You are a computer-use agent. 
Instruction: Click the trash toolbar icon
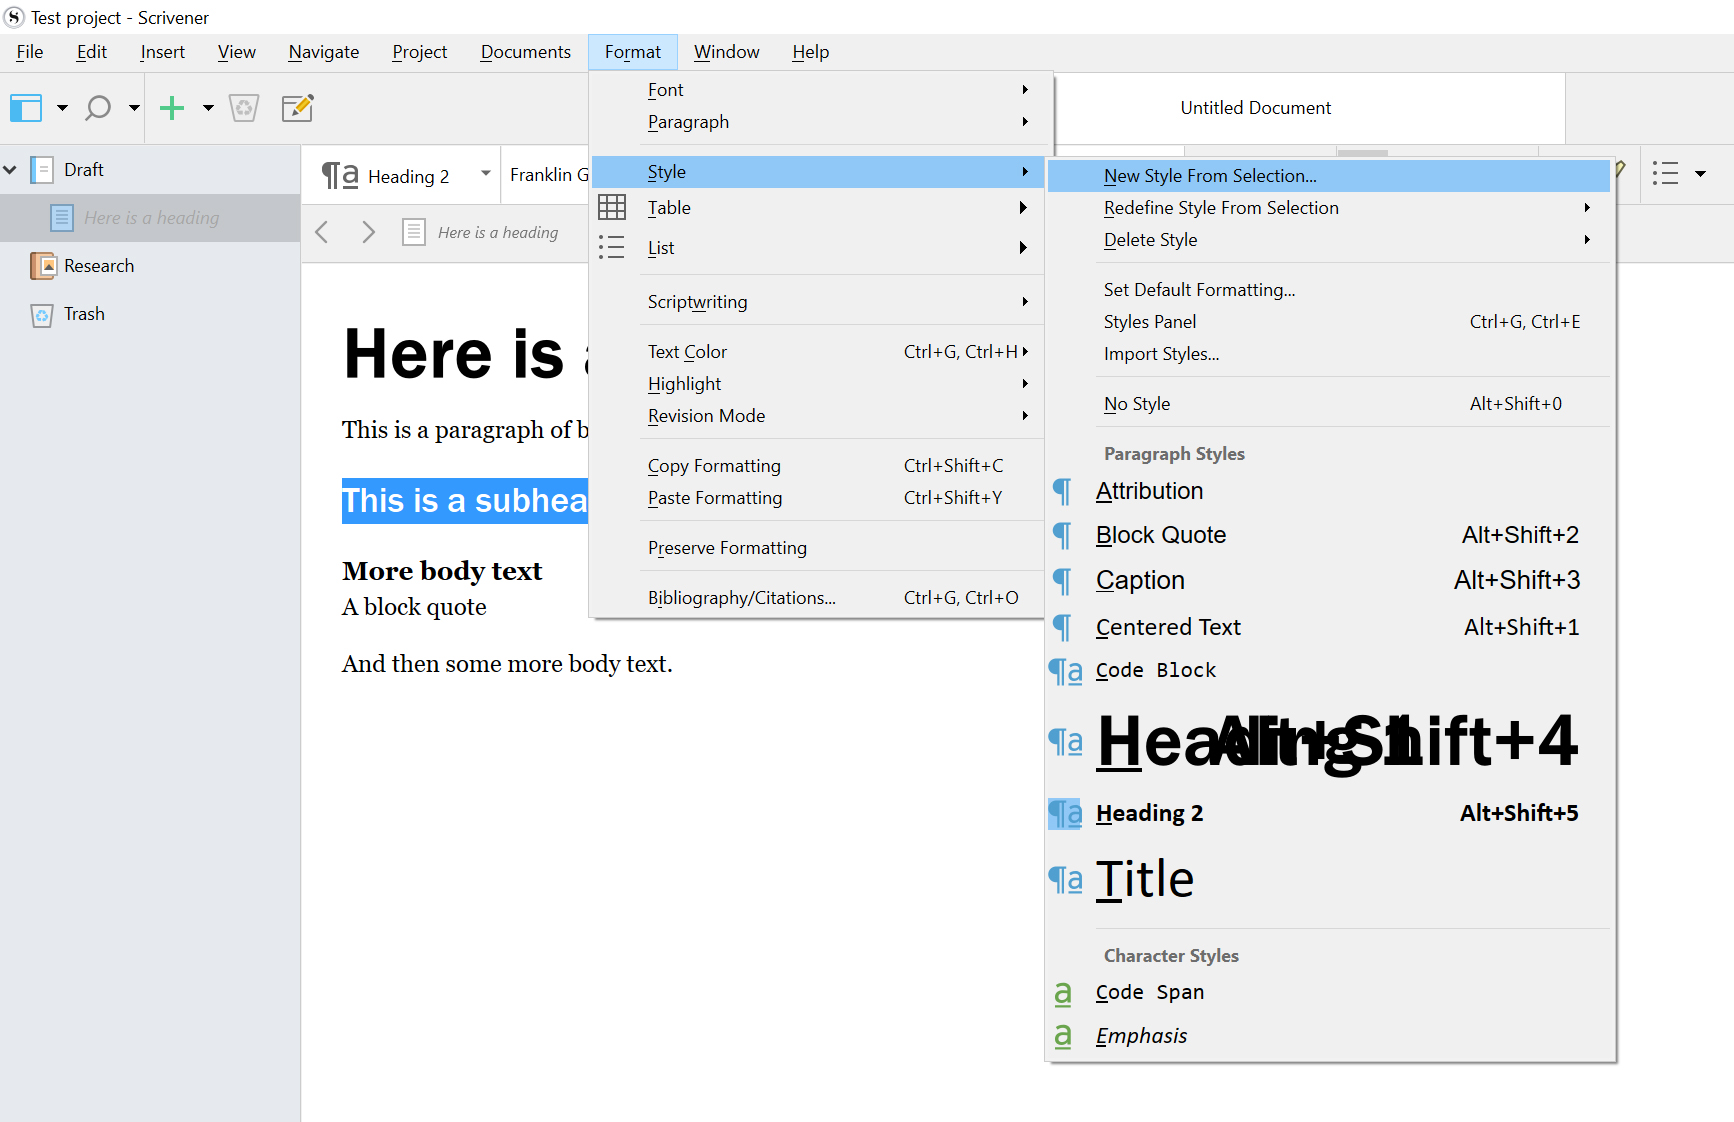244,107
